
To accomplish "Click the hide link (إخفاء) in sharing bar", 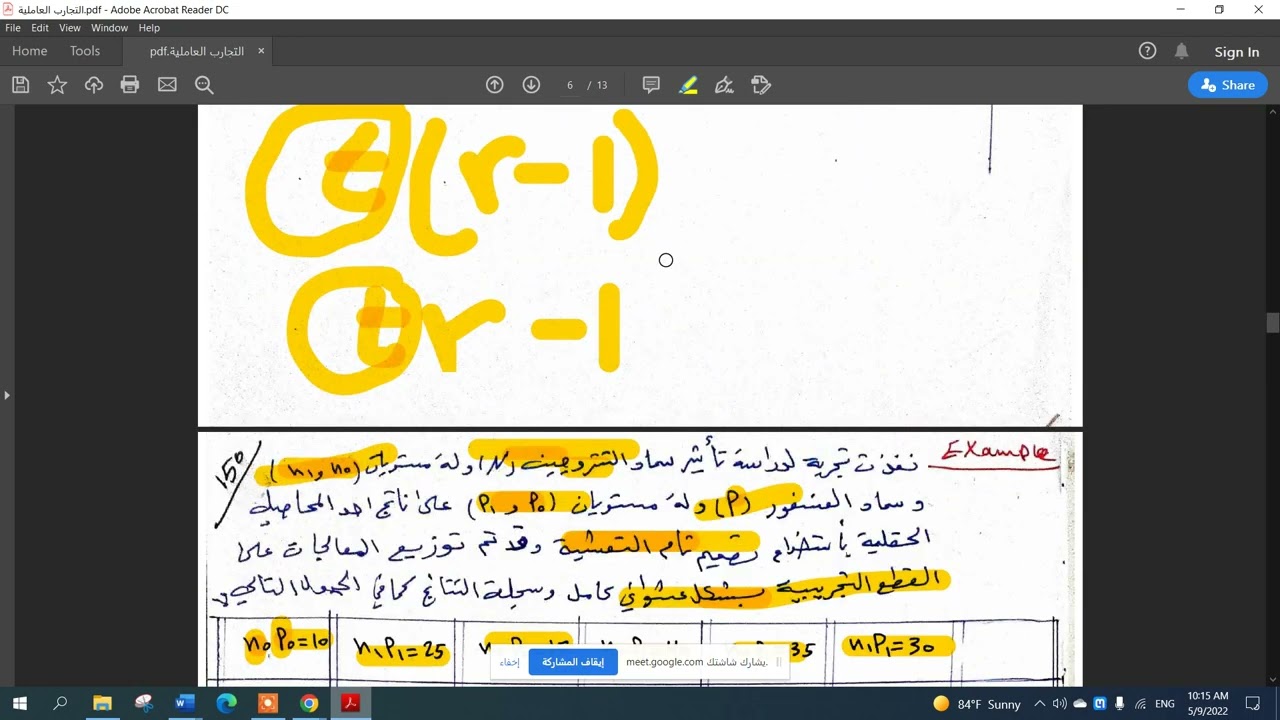I will pyautogui.click(x=509, y=662).
